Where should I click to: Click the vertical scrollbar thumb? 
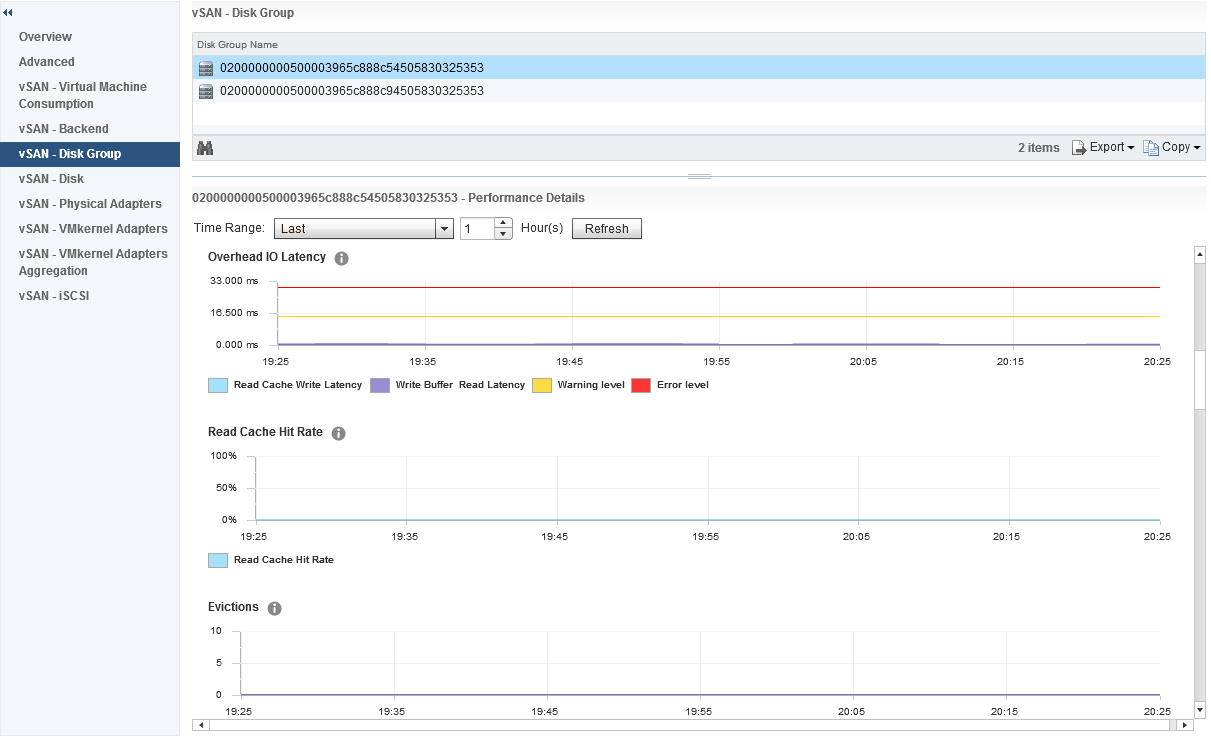pyautogui.click(x=1200, y=380)
